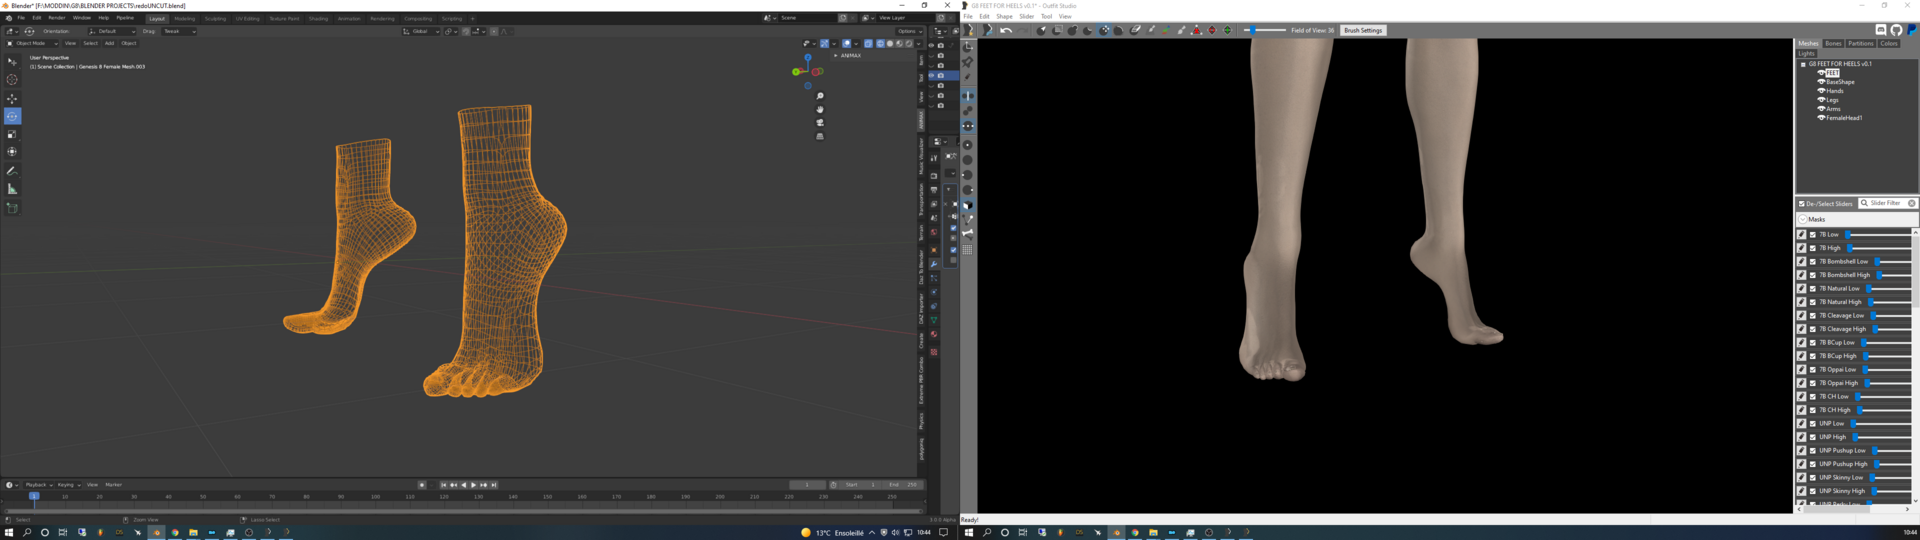The height and width of the screenshot is (540, 1920).
Task: Select the Flip Edge tool in Outfit Studio
Action: point(1212,30)
